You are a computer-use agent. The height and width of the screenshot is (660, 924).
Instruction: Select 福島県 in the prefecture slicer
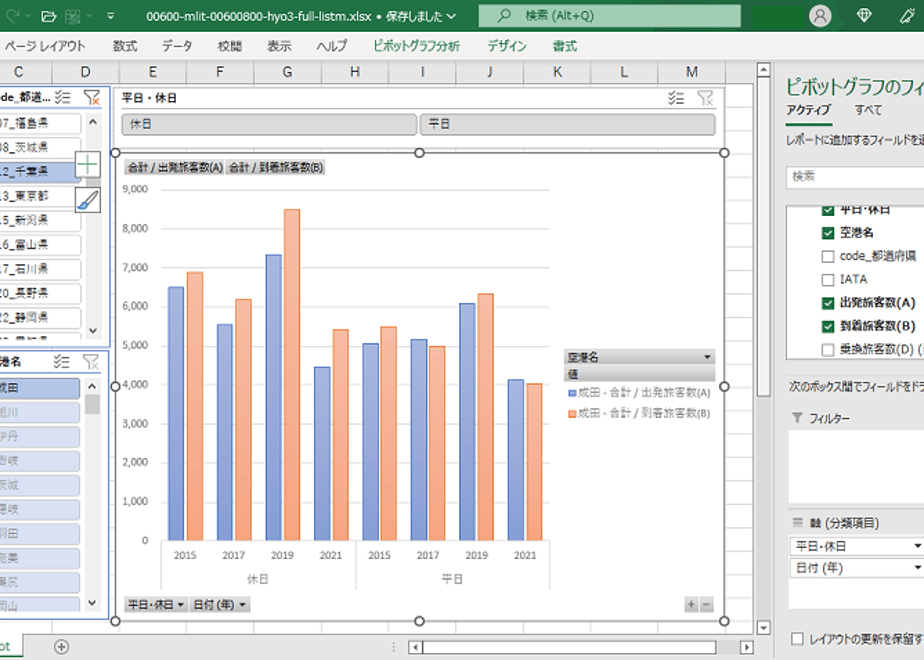tap(39, 123)
